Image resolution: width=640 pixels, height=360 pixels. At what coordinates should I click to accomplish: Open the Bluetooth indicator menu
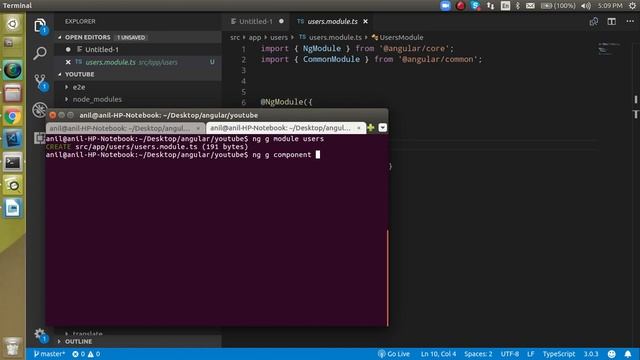[518, 6]
